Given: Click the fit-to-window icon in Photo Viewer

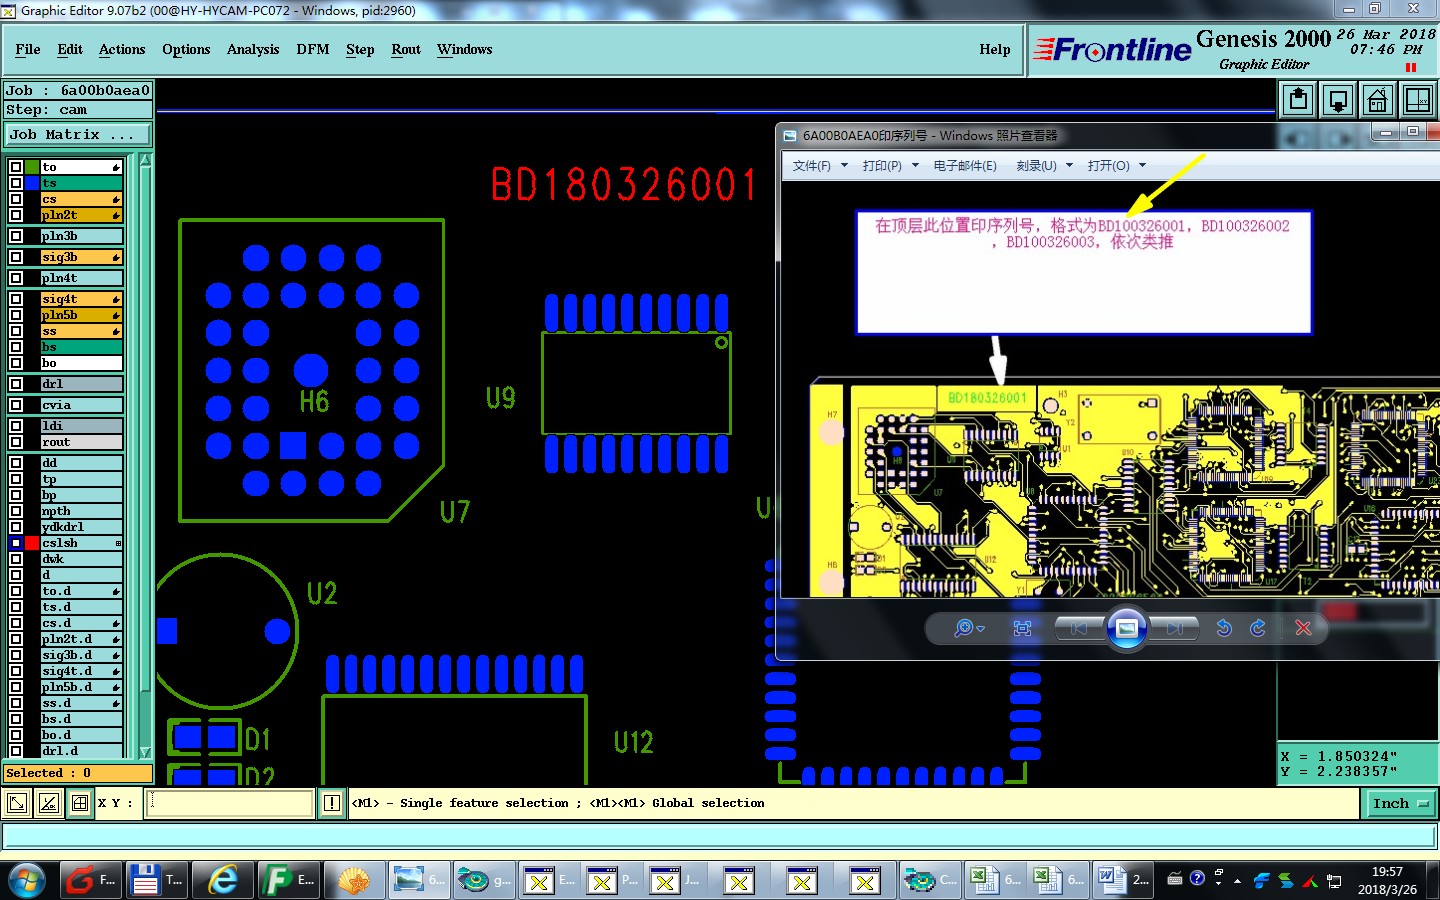Looking at the screenshot, I should point(1022,628).
